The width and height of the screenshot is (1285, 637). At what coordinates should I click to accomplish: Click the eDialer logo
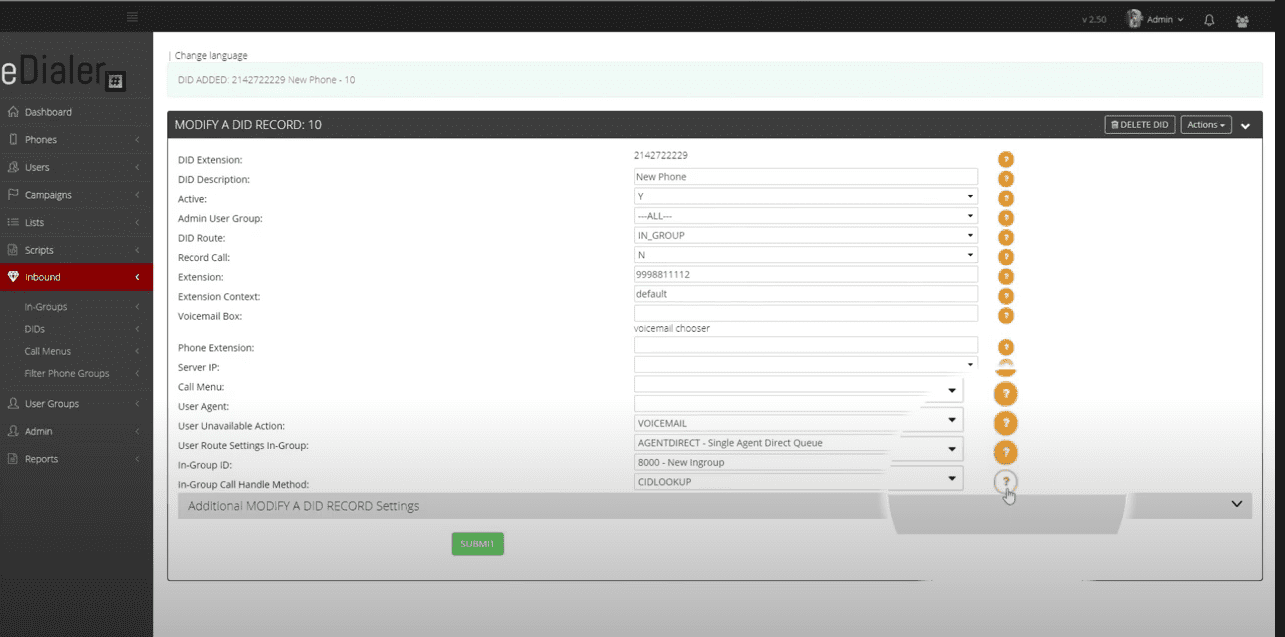[x=62, y=73]
